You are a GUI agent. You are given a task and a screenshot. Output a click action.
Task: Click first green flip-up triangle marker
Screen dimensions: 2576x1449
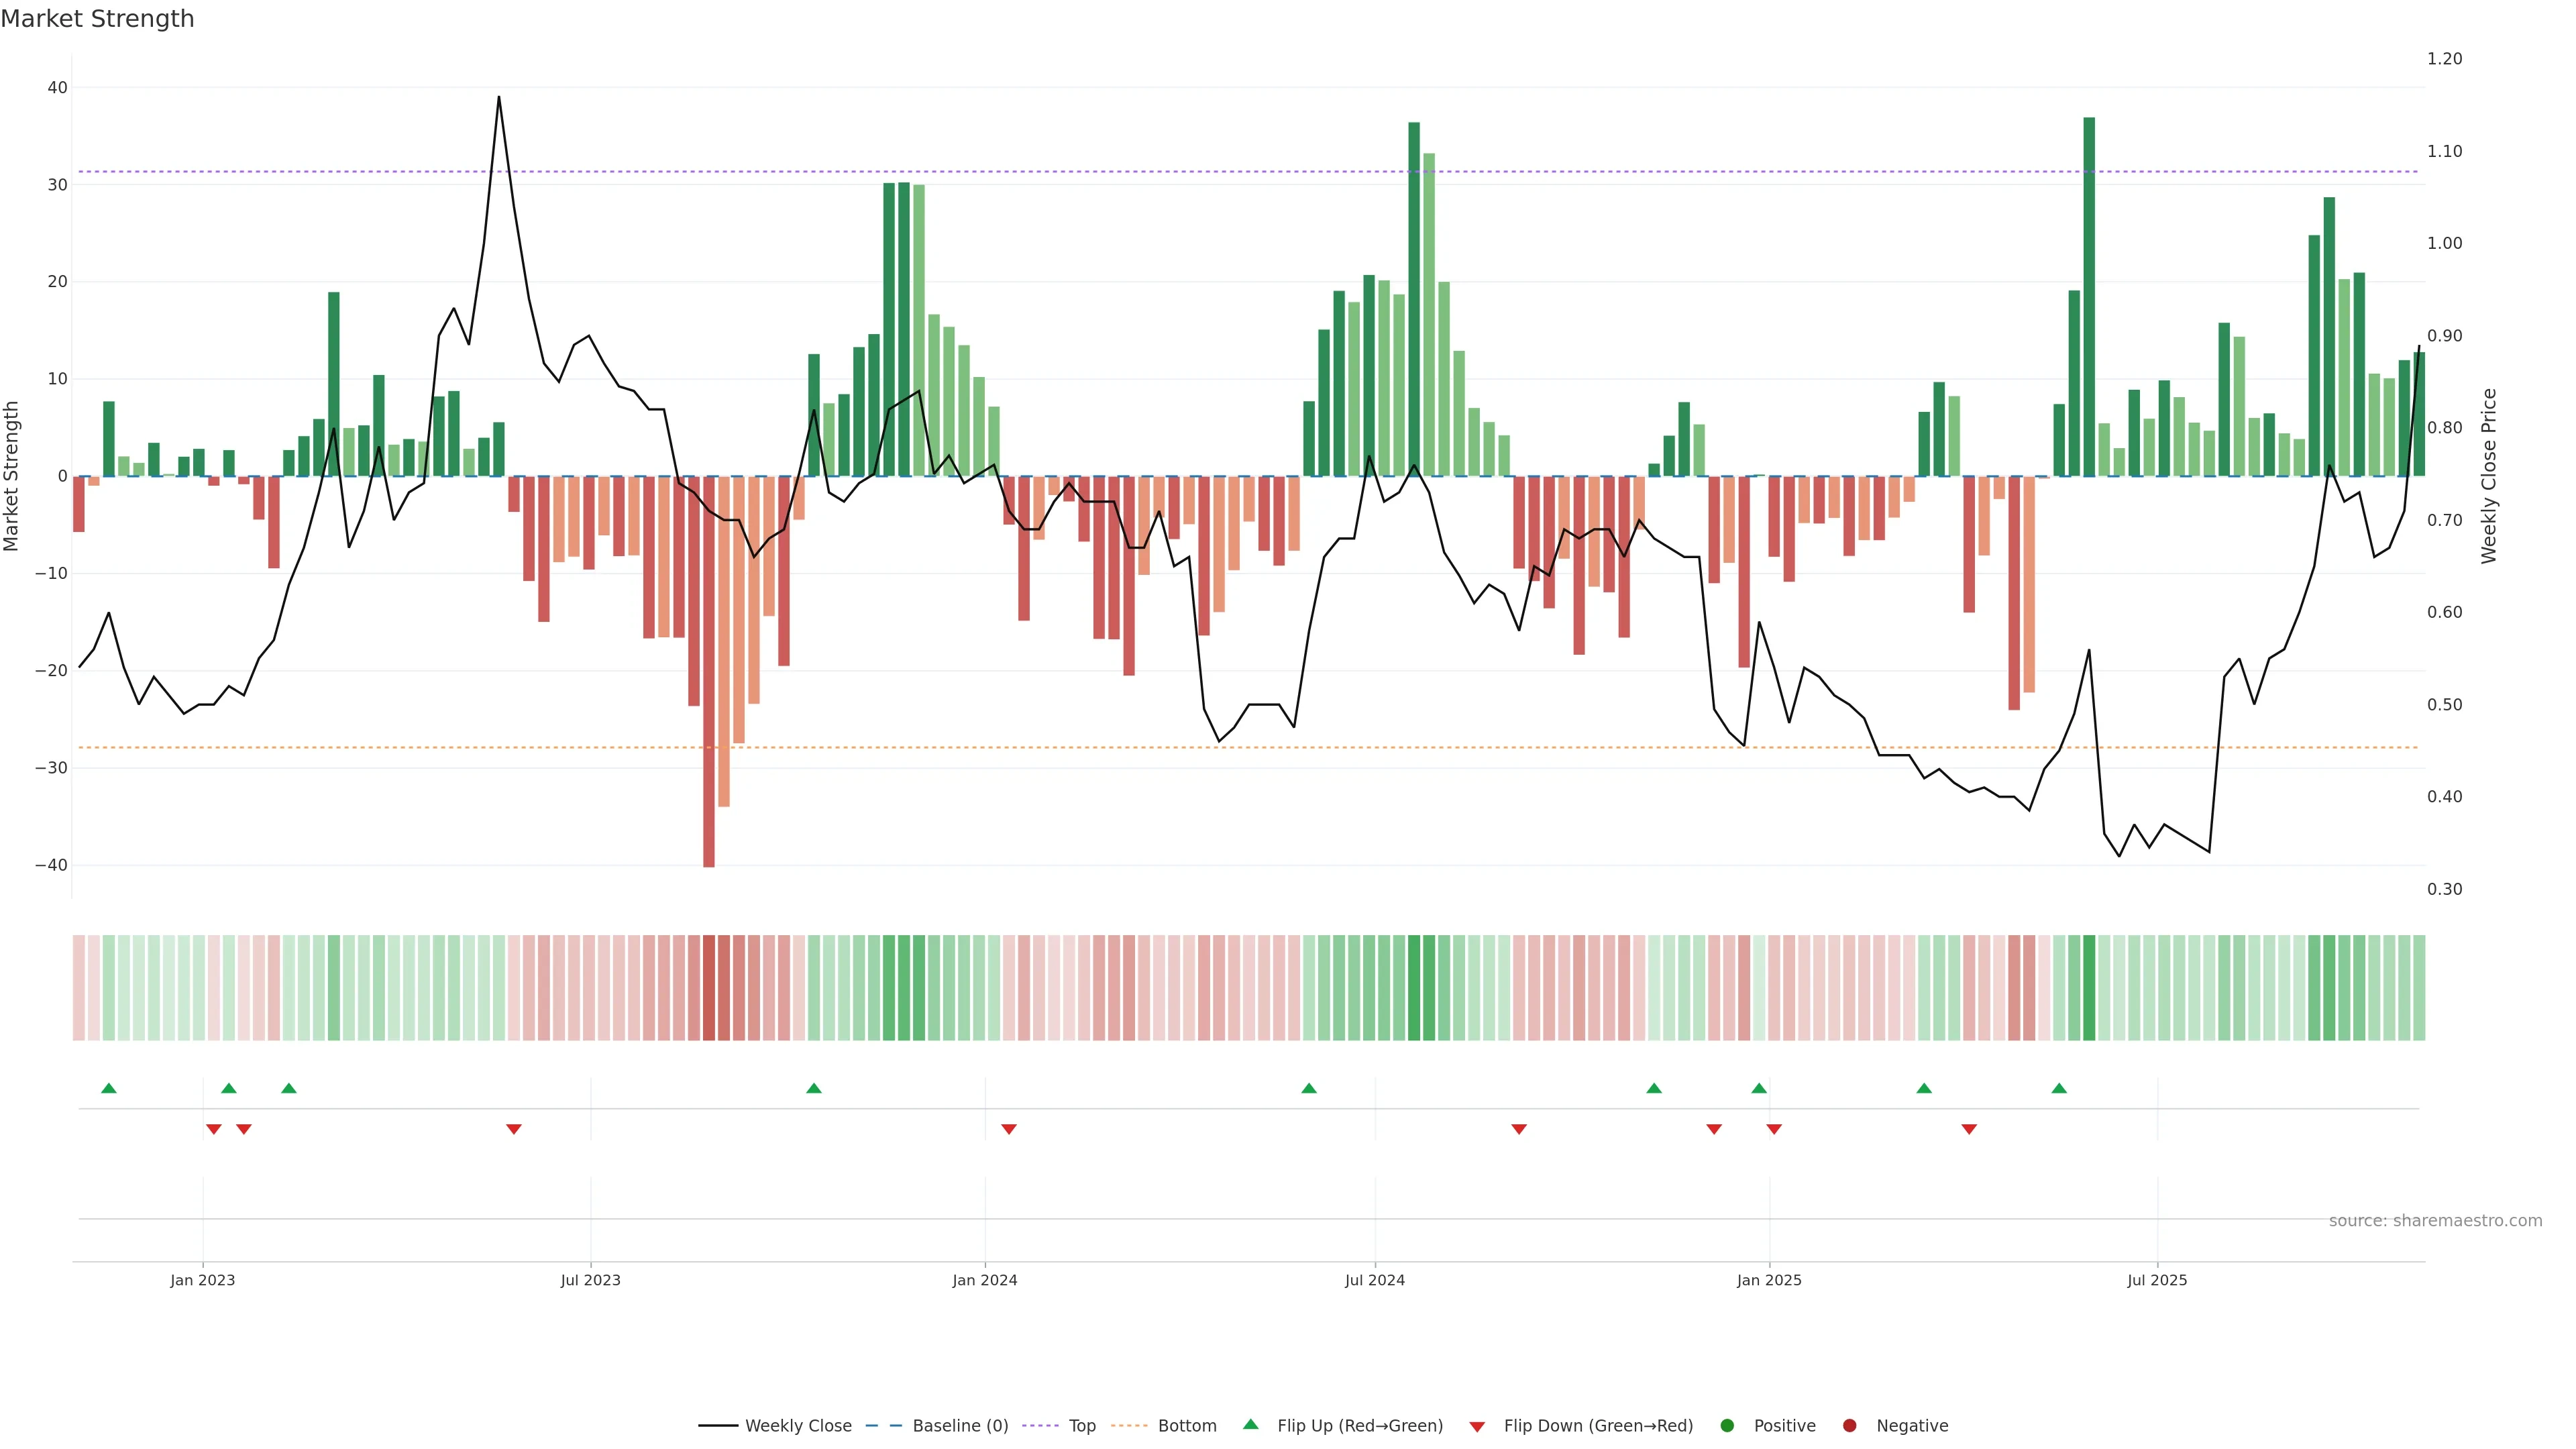point(109,1088)
